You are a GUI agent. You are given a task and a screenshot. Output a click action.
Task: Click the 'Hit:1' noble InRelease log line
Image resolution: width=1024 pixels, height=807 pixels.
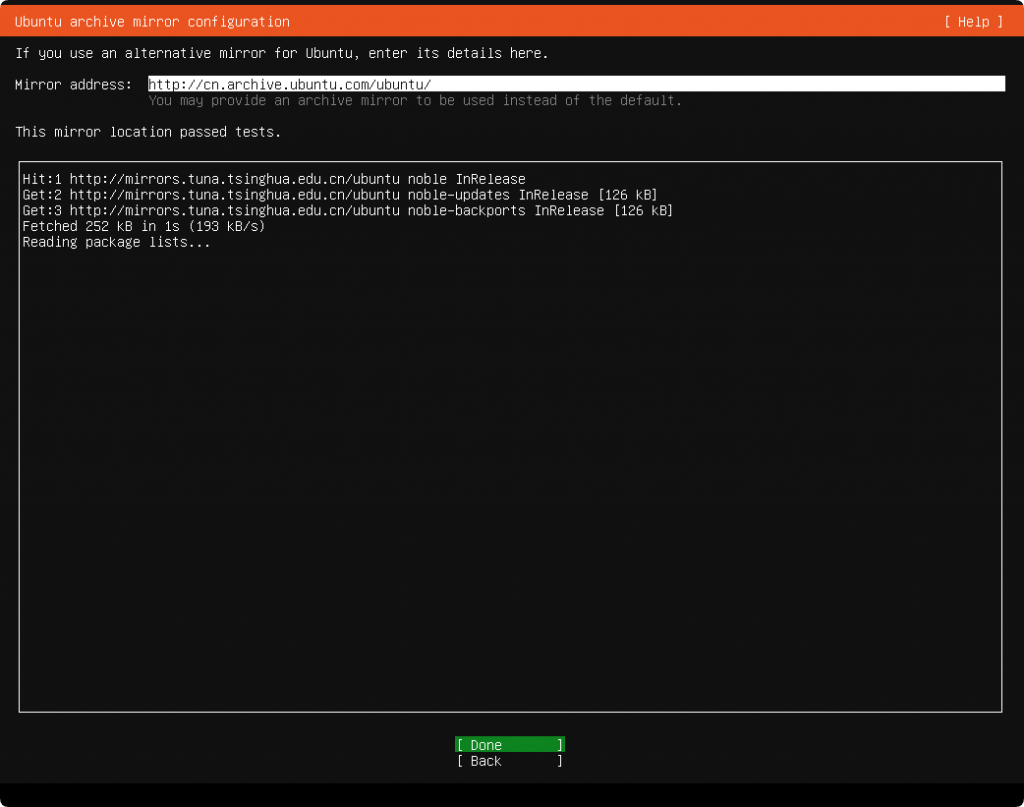pyautogui.click(x=274, y=179)
